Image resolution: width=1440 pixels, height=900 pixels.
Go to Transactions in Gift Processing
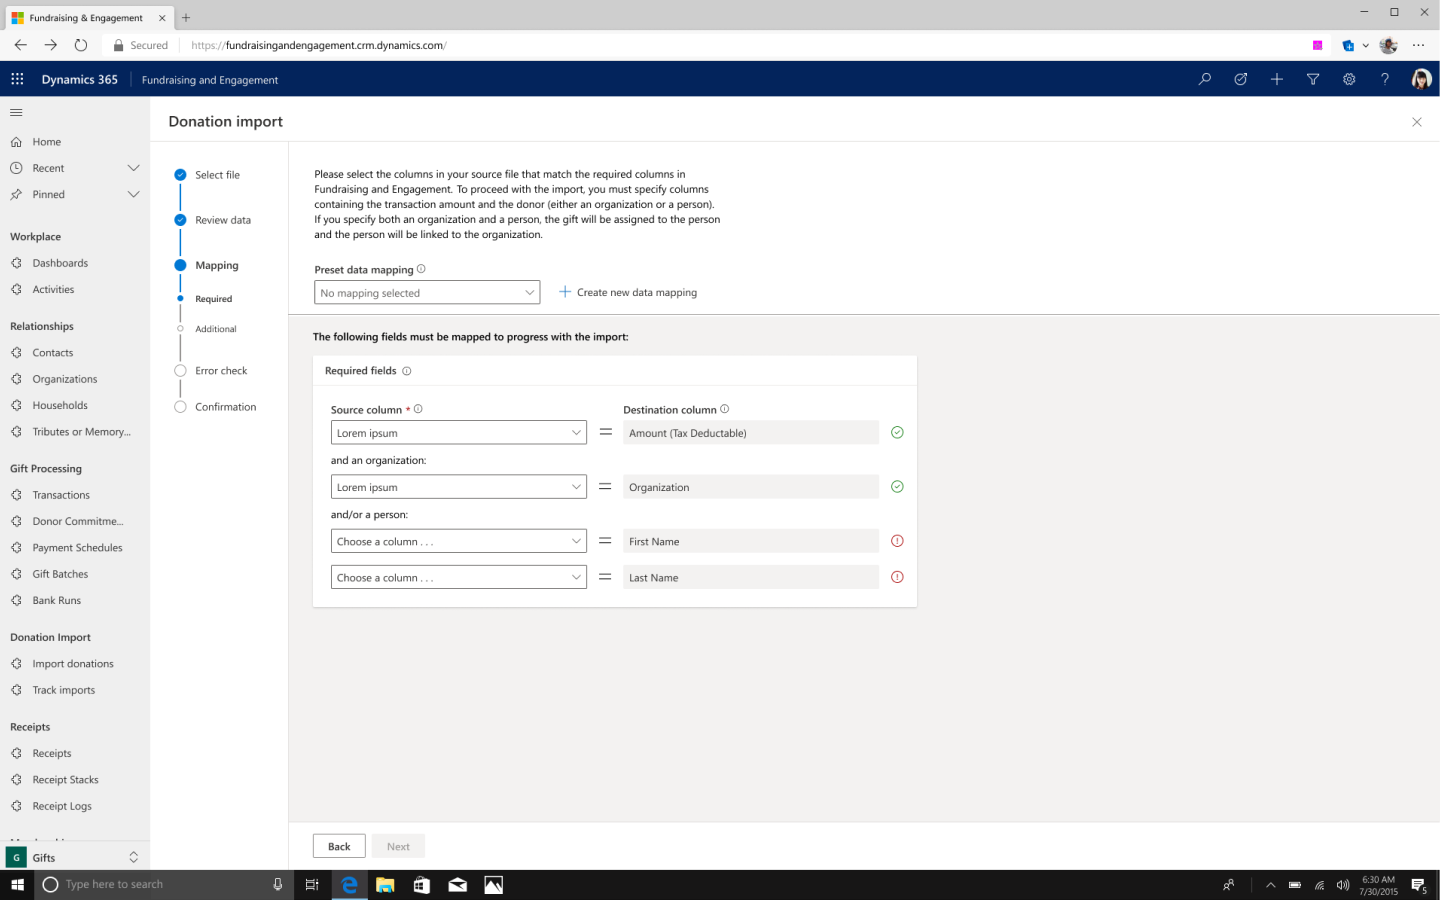pos(60,495)
